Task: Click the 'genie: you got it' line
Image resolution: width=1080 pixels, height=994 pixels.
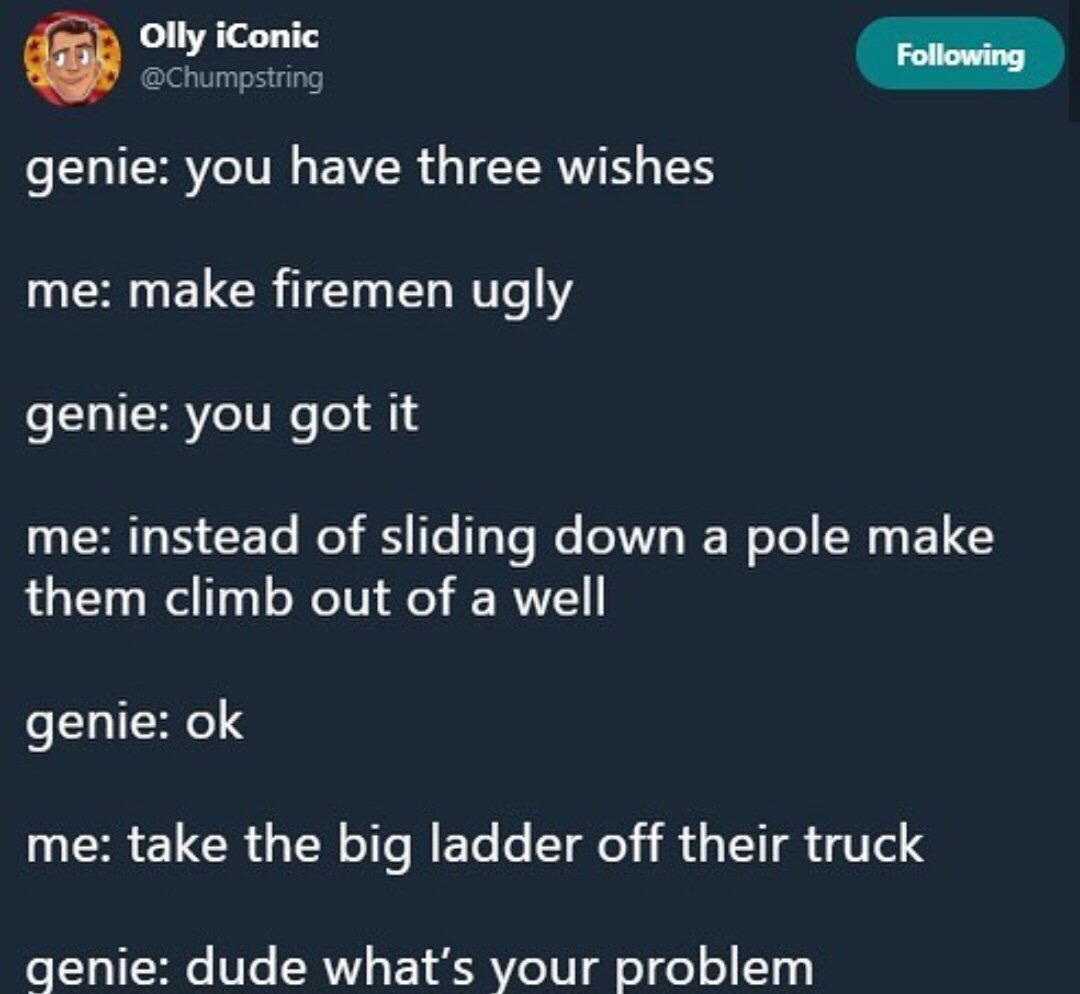Action: 222,415
